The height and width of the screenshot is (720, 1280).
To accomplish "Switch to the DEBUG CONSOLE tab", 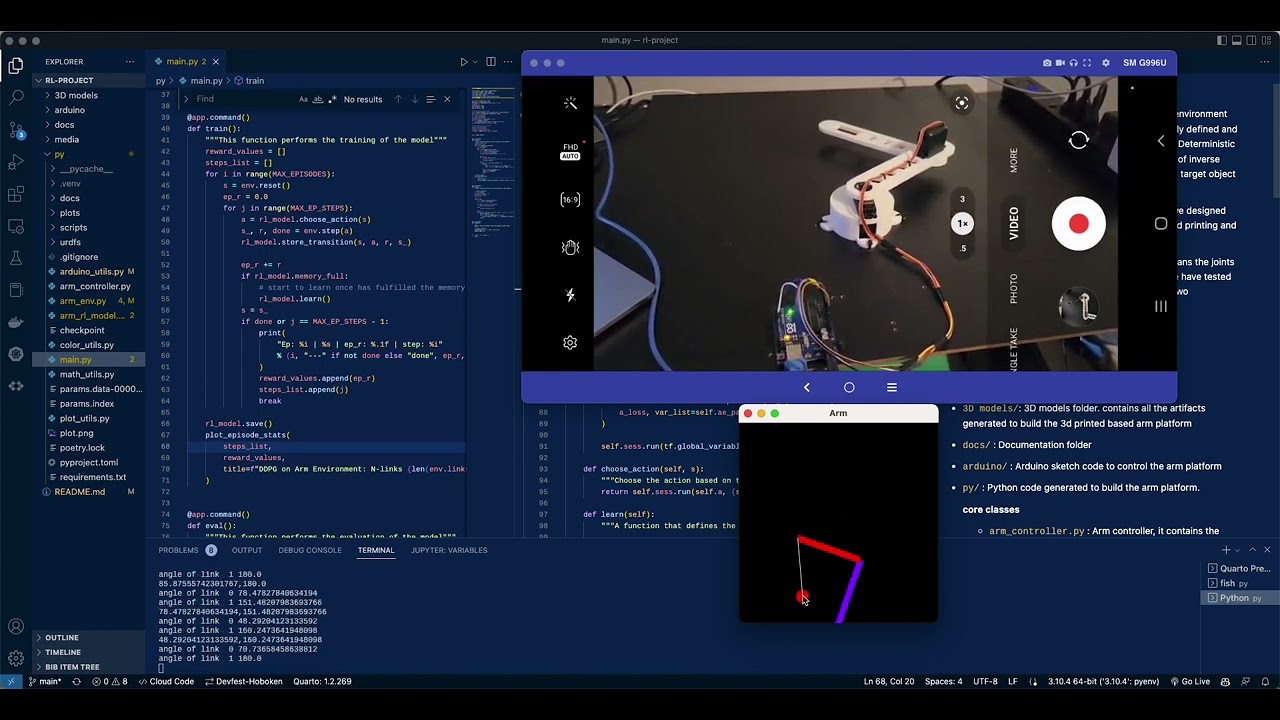I will [310, 550].
